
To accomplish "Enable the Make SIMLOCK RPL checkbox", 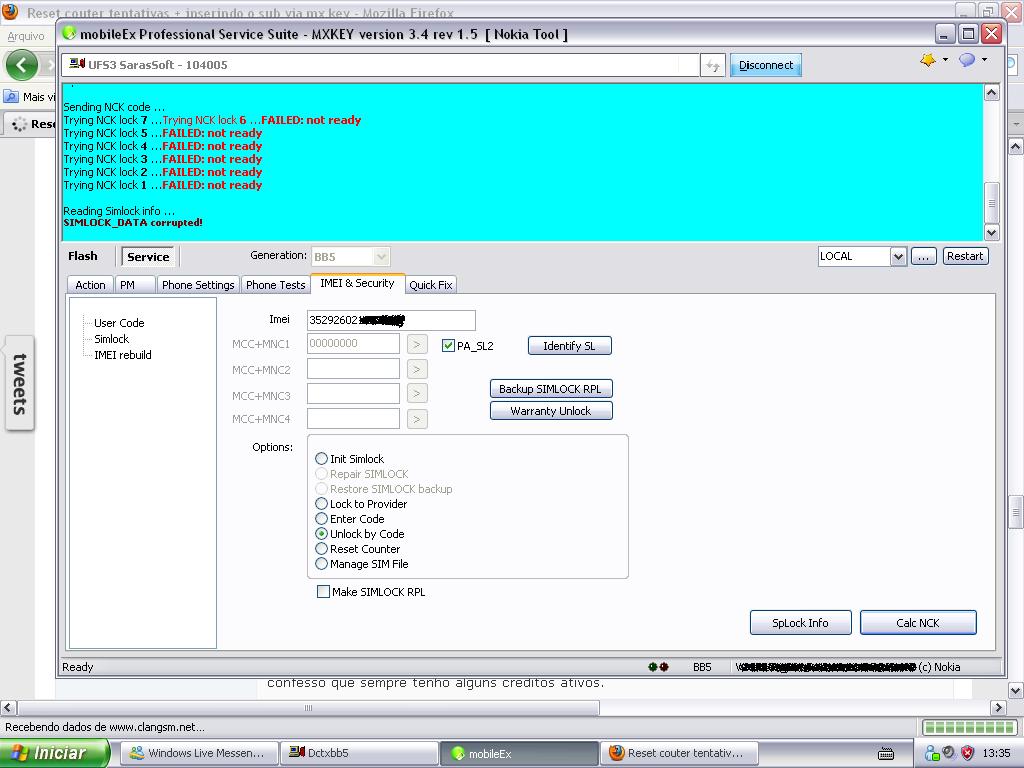I will pos(323,592).
